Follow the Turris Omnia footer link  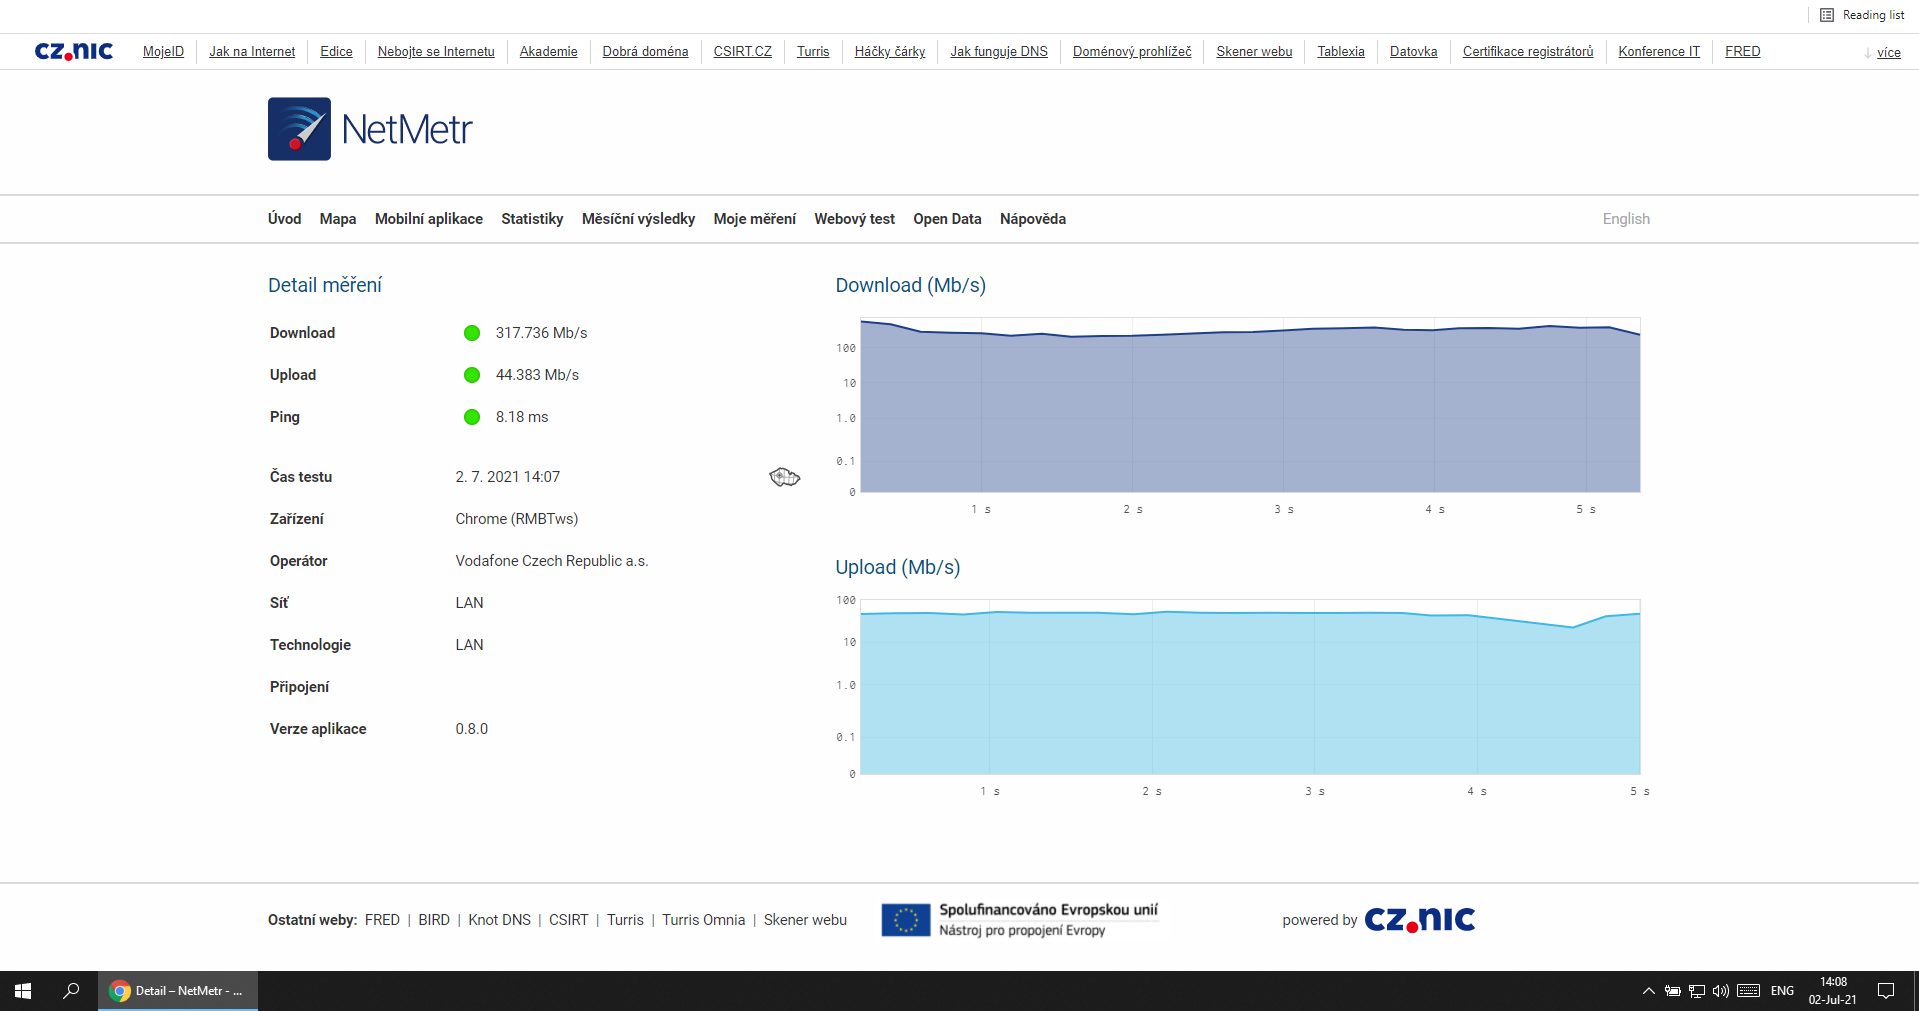703,920
